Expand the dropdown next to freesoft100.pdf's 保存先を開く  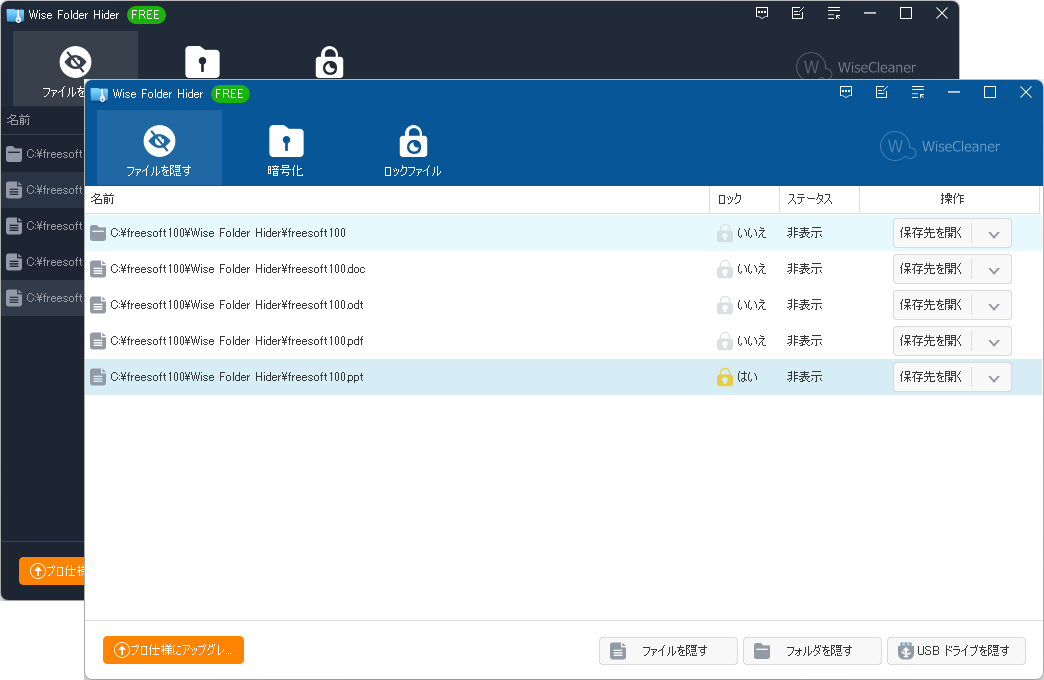pos(994,341)
